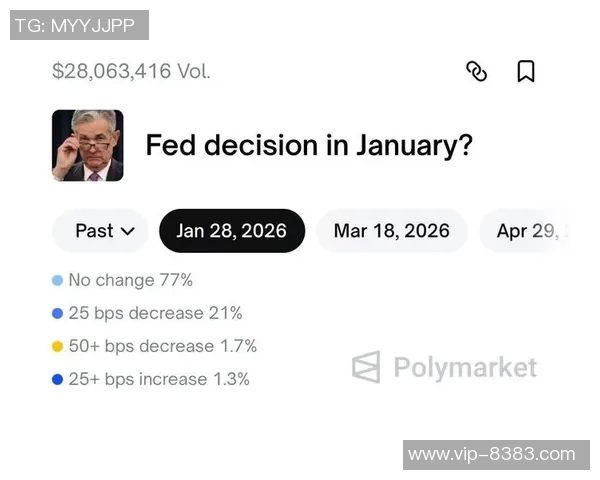Click the Jerome Powell market thumbnail

(88, 146)
